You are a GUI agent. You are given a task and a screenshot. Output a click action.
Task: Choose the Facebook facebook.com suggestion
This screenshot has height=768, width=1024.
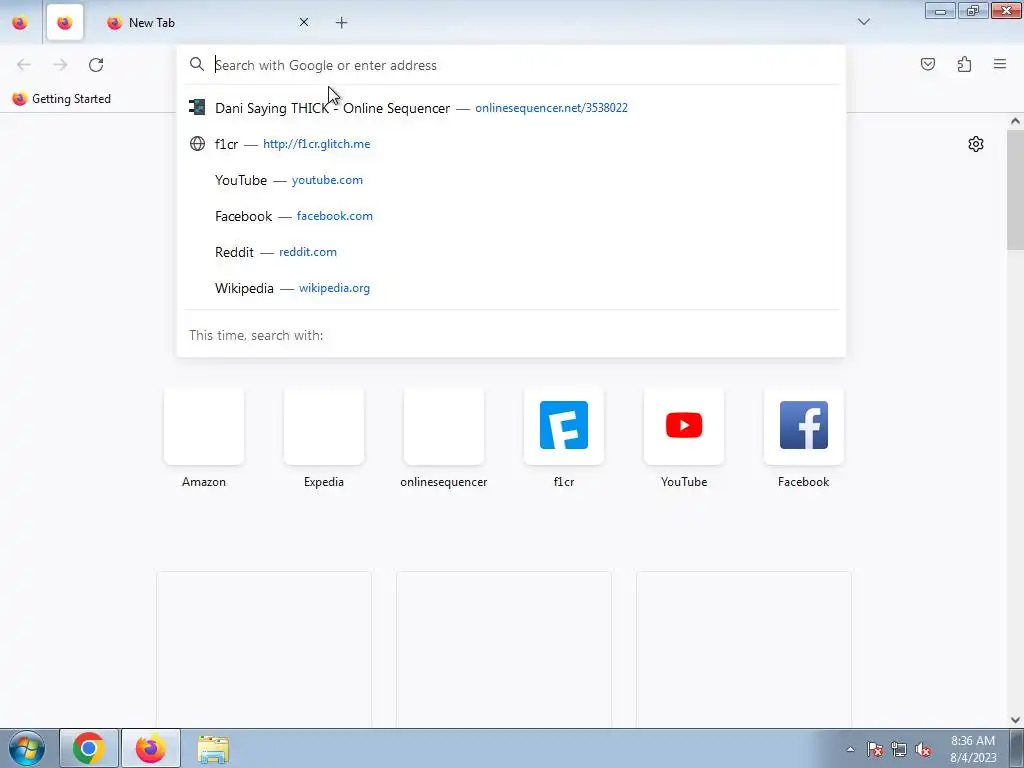[x=511, y=216]
